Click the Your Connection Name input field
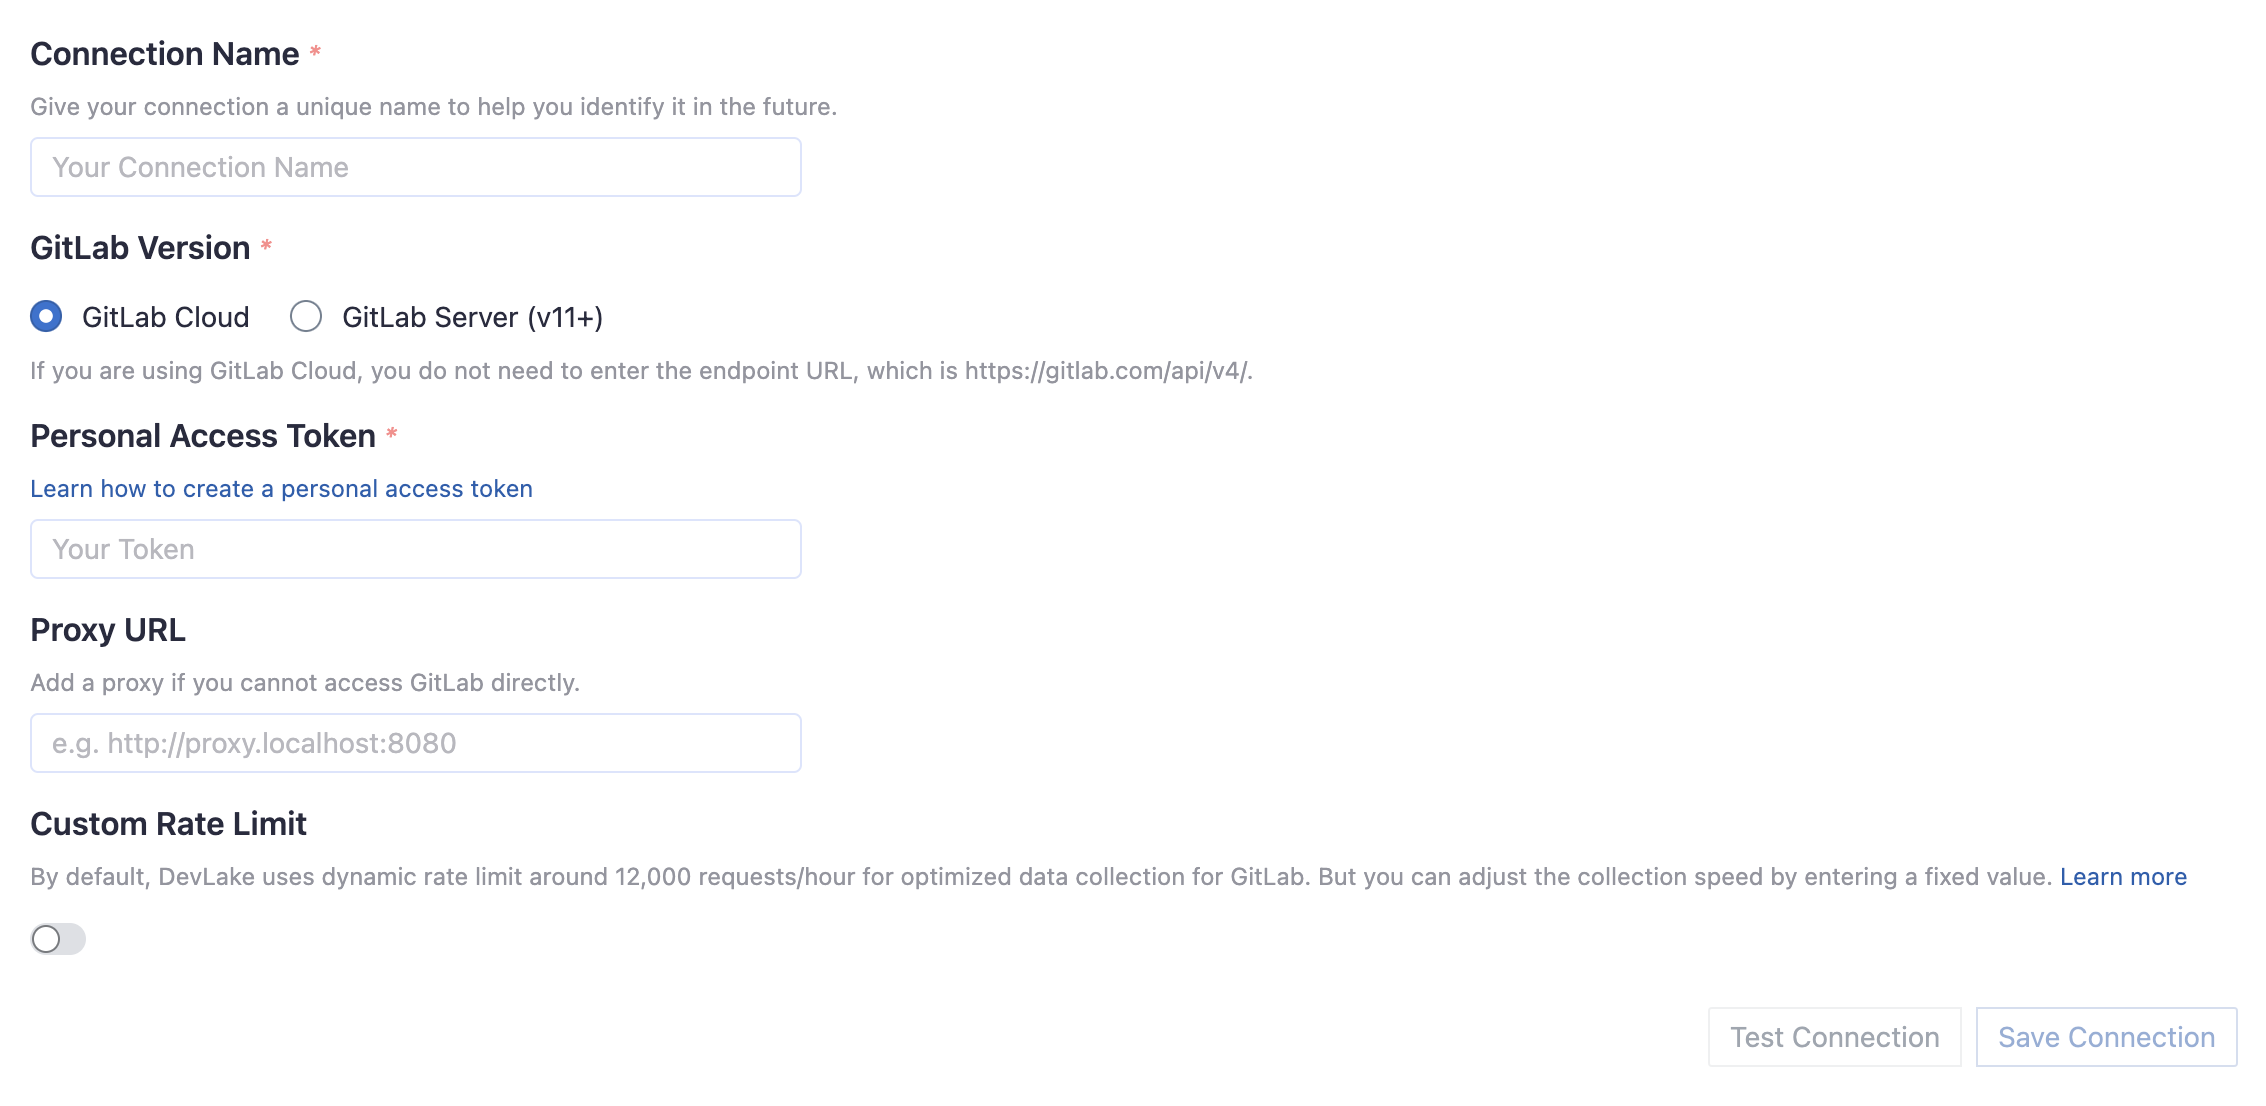Image resolution: width=2266 pixels, height=1106 pixels. pos(415,167)
